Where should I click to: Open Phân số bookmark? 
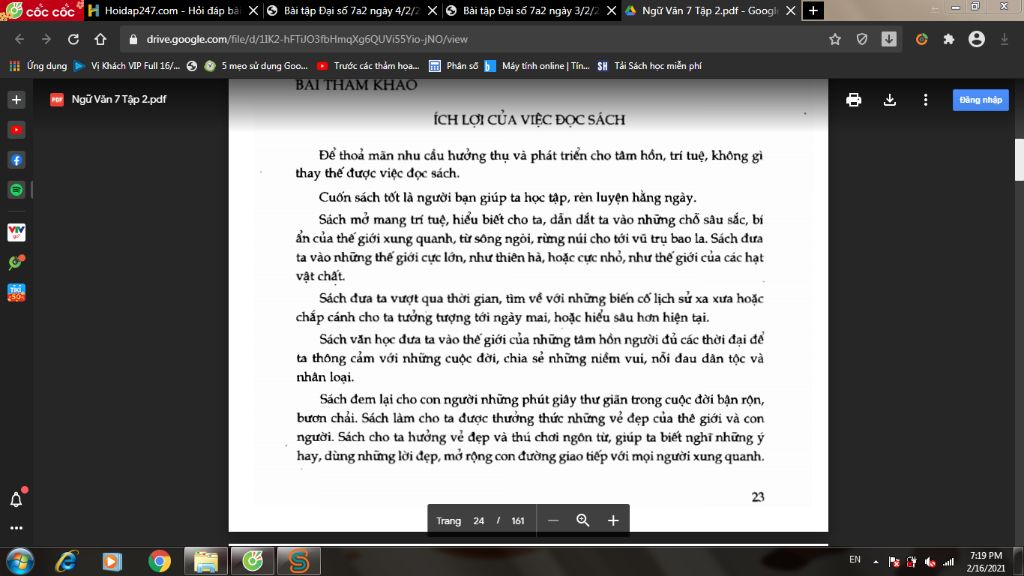pos(454,66)
